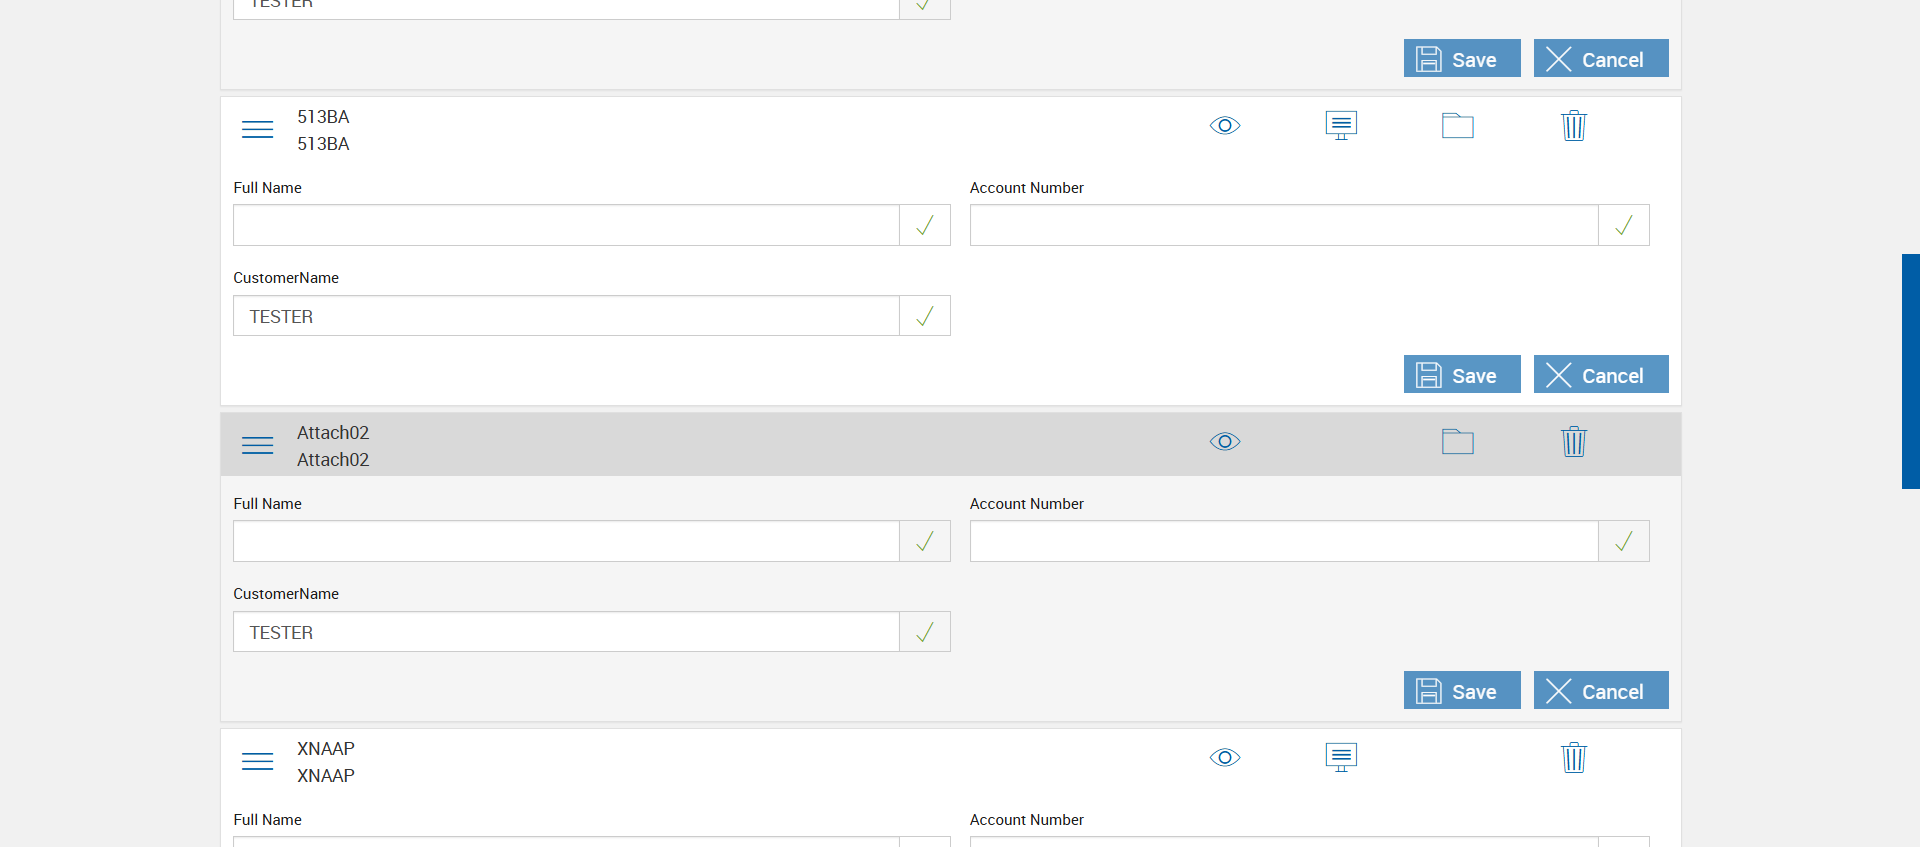This screenshot has height=847, width=1920.
Task: Delete the 513BA entry with trash icon
Action: (1573, 126)
